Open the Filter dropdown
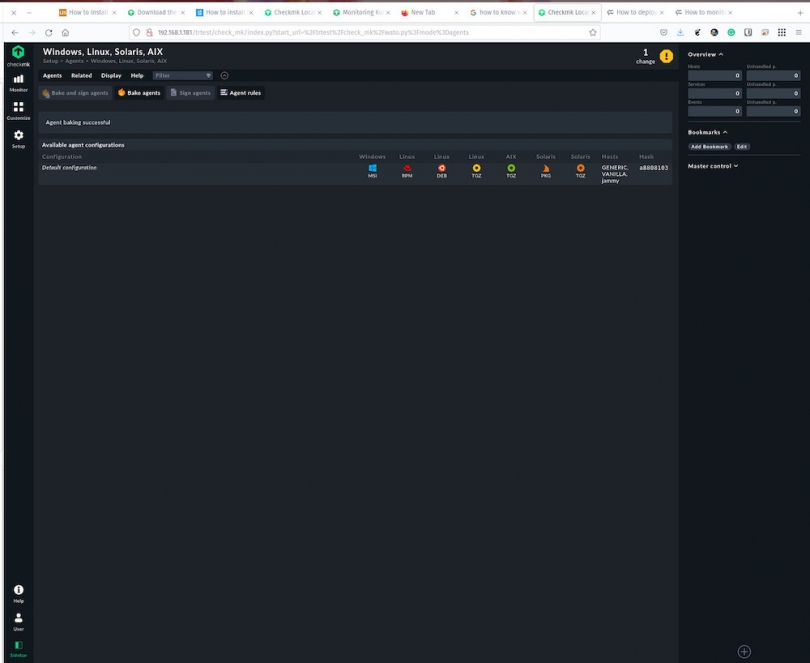The width and height of the screenshot is (810, 663). (180, 75)
